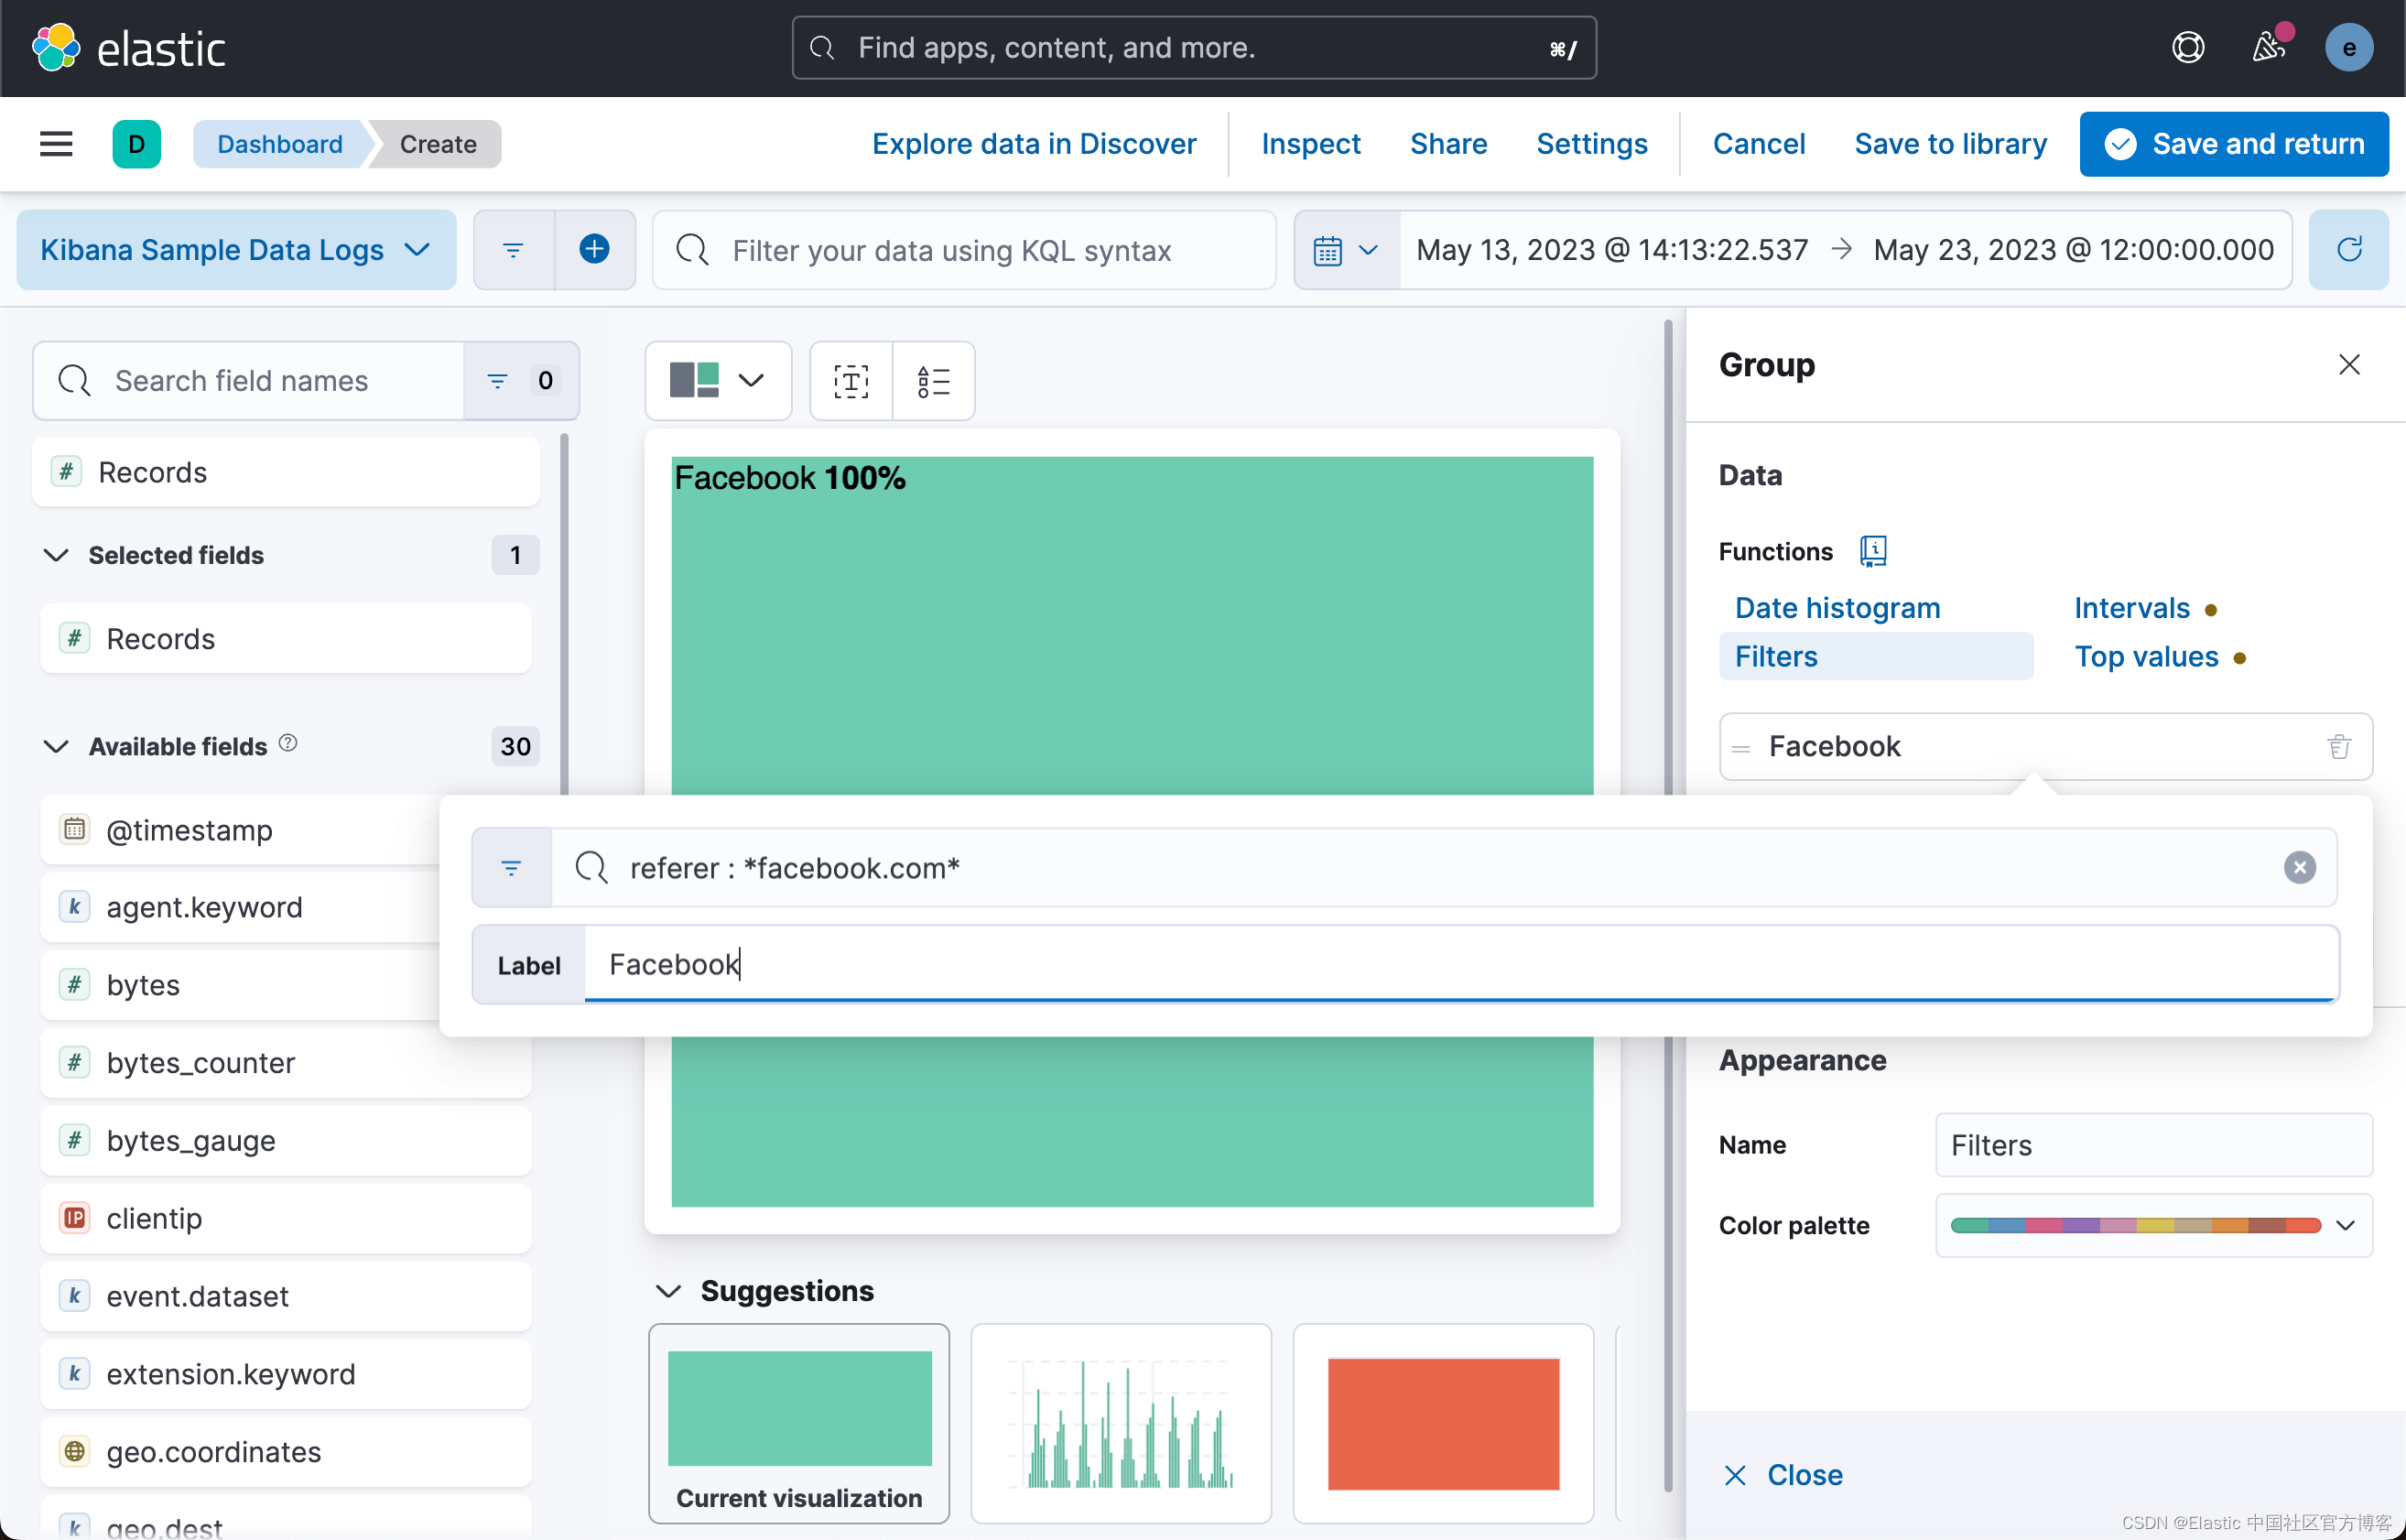Click the refresh query button
Screen dimensions: 2406x1540
point(2349,250)
